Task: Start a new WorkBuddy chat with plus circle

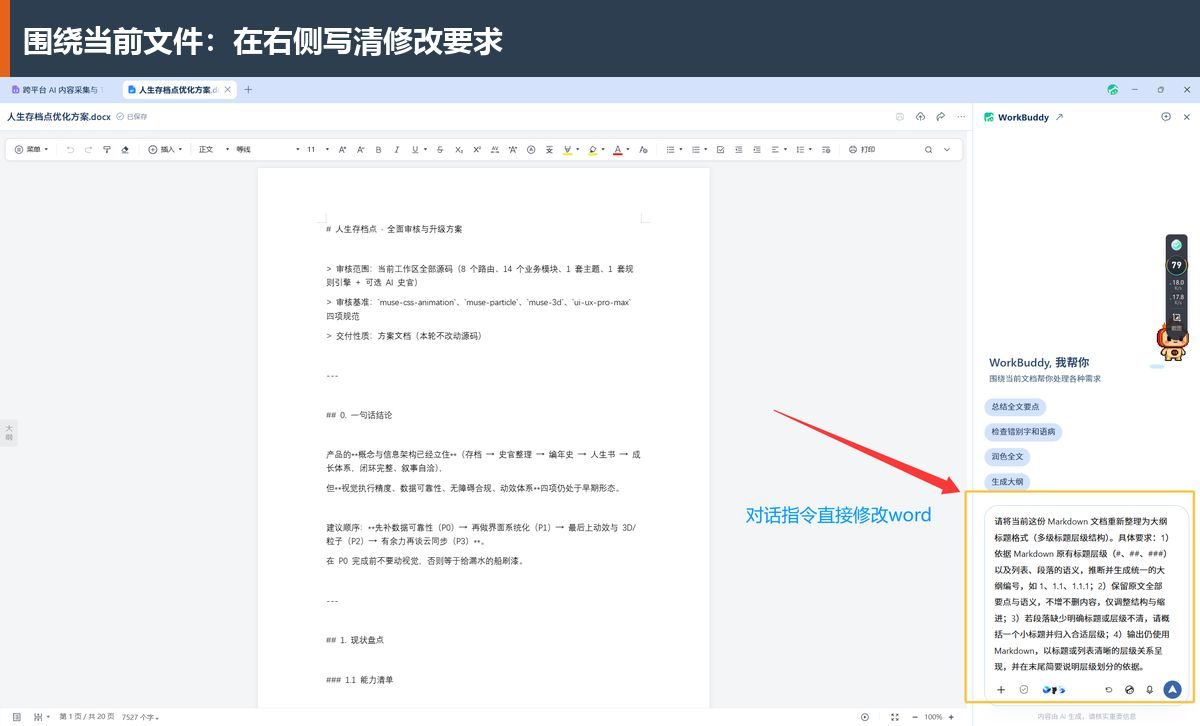Action: (1166, 117)
